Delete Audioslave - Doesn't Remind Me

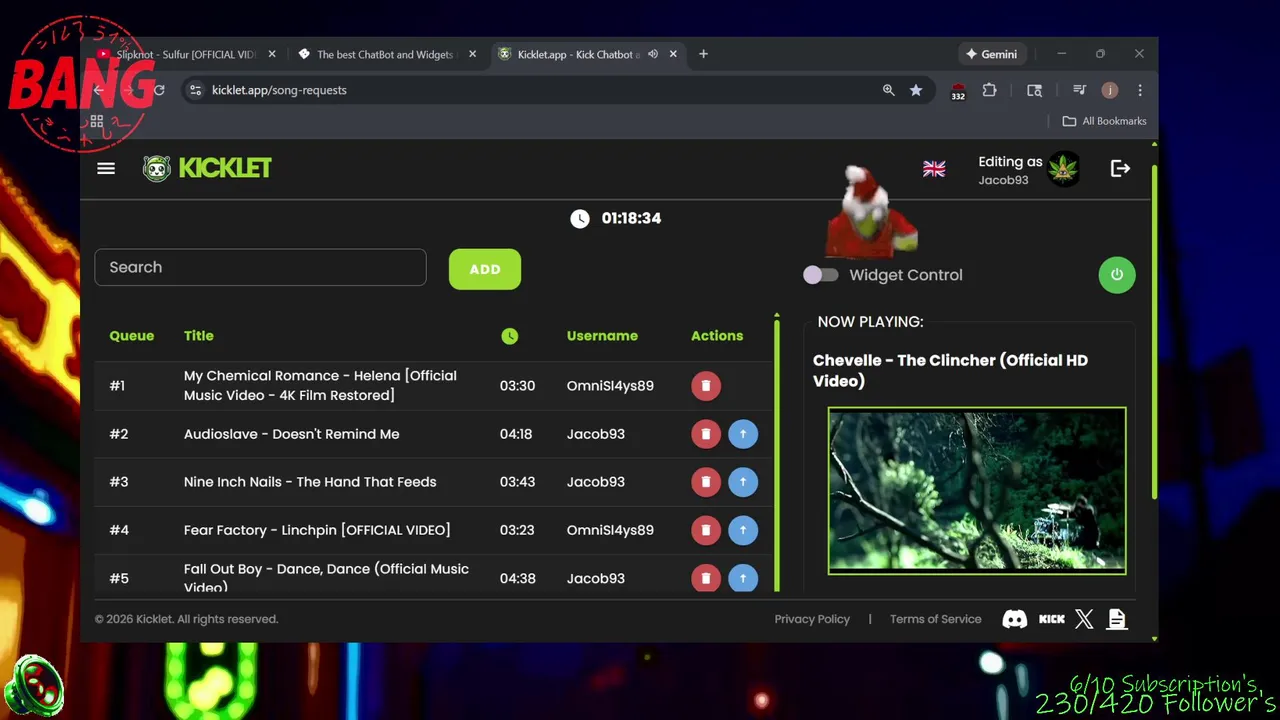pos(706,434)
